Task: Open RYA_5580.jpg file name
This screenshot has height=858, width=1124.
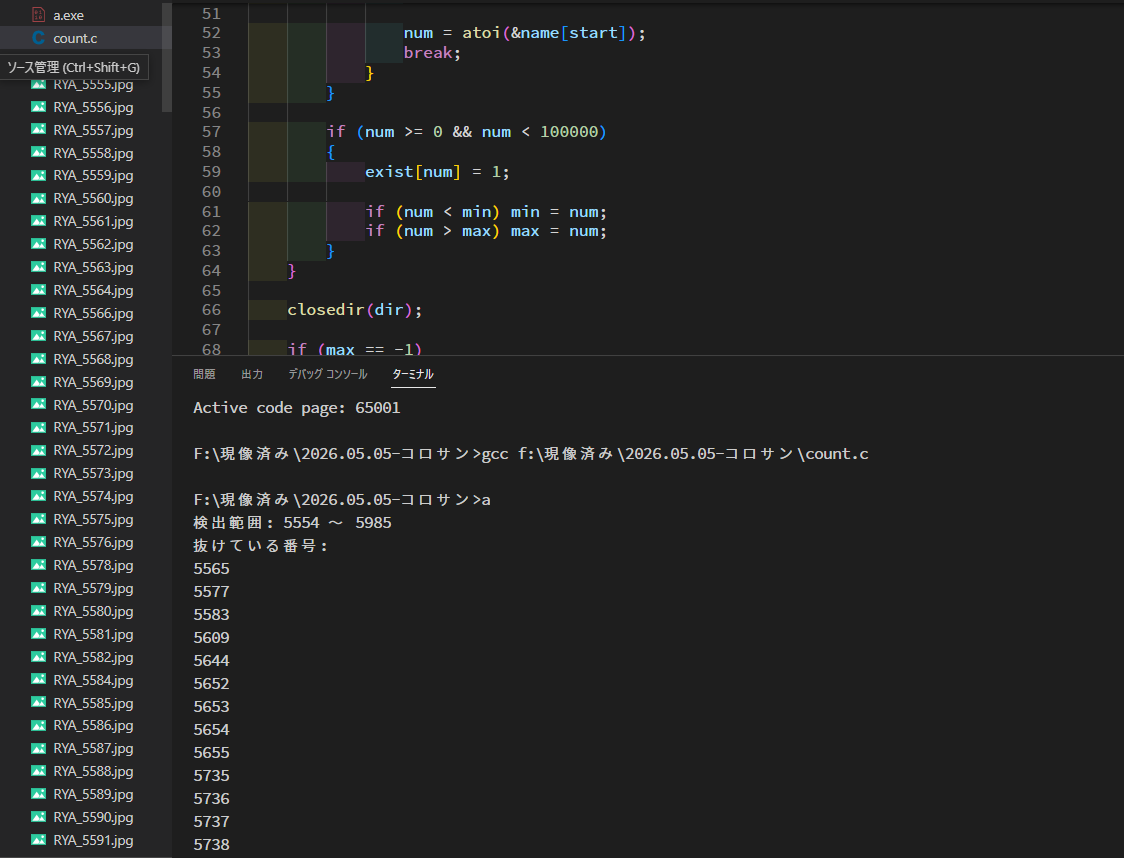Action: click(x=93, y=611)
